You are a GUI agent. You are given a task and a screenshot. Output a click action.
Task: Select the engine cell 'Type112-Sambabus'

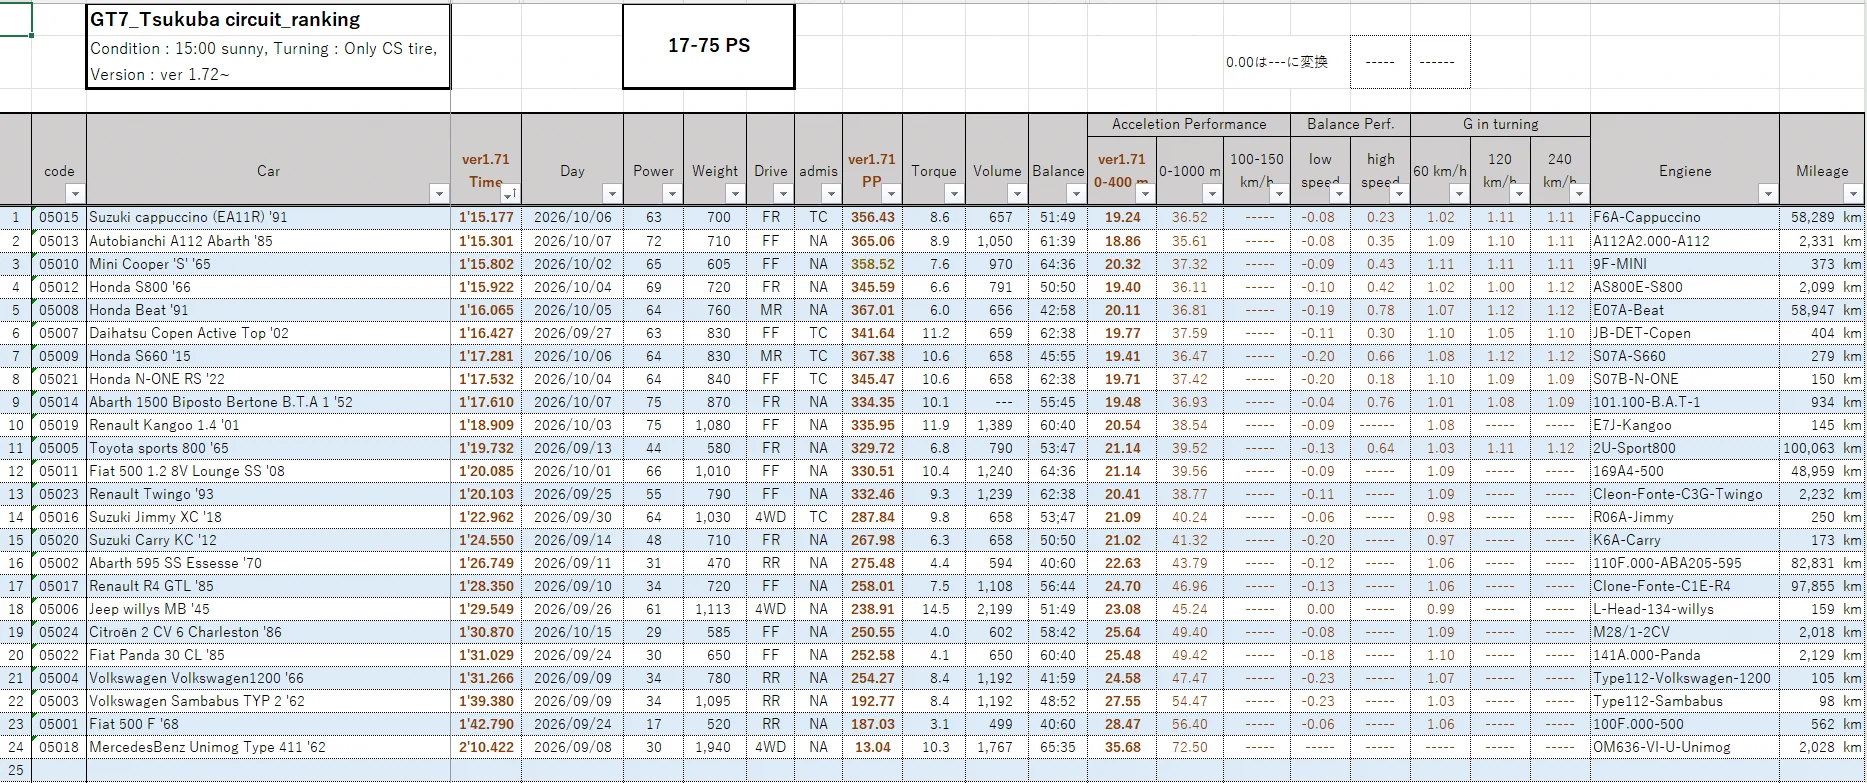pos(1685,701)
